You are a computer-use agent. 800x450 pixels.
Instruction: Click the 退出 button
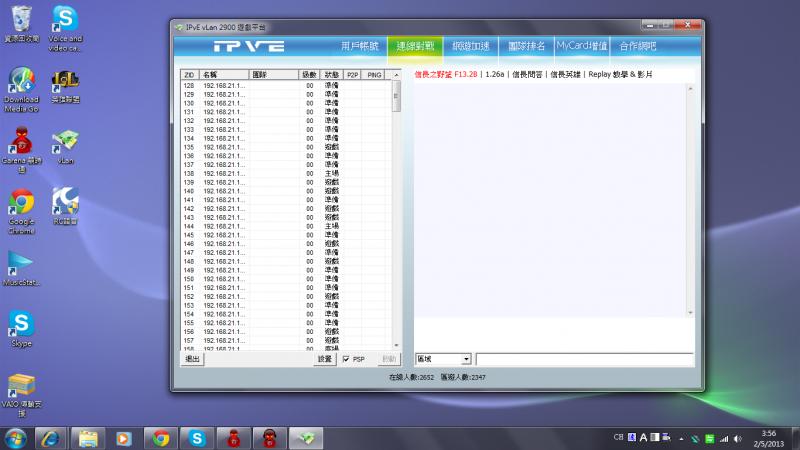(192, 359)
